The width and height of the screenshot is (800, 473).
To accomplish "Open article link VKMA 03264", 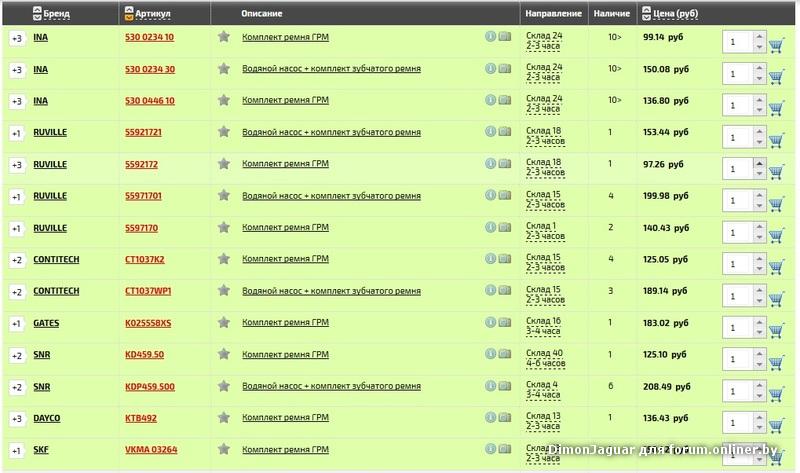I will click(x=151, y=450).
